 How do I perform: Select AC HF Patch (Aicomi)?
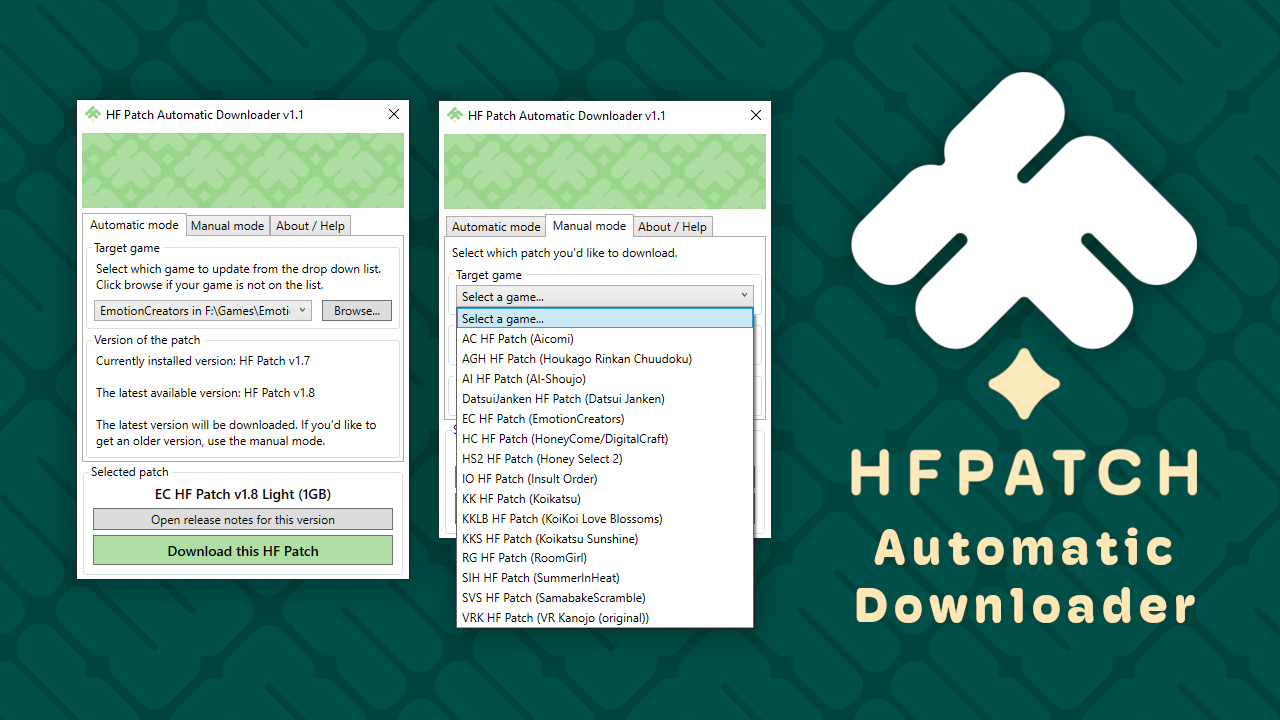click(x=605, y=339)
